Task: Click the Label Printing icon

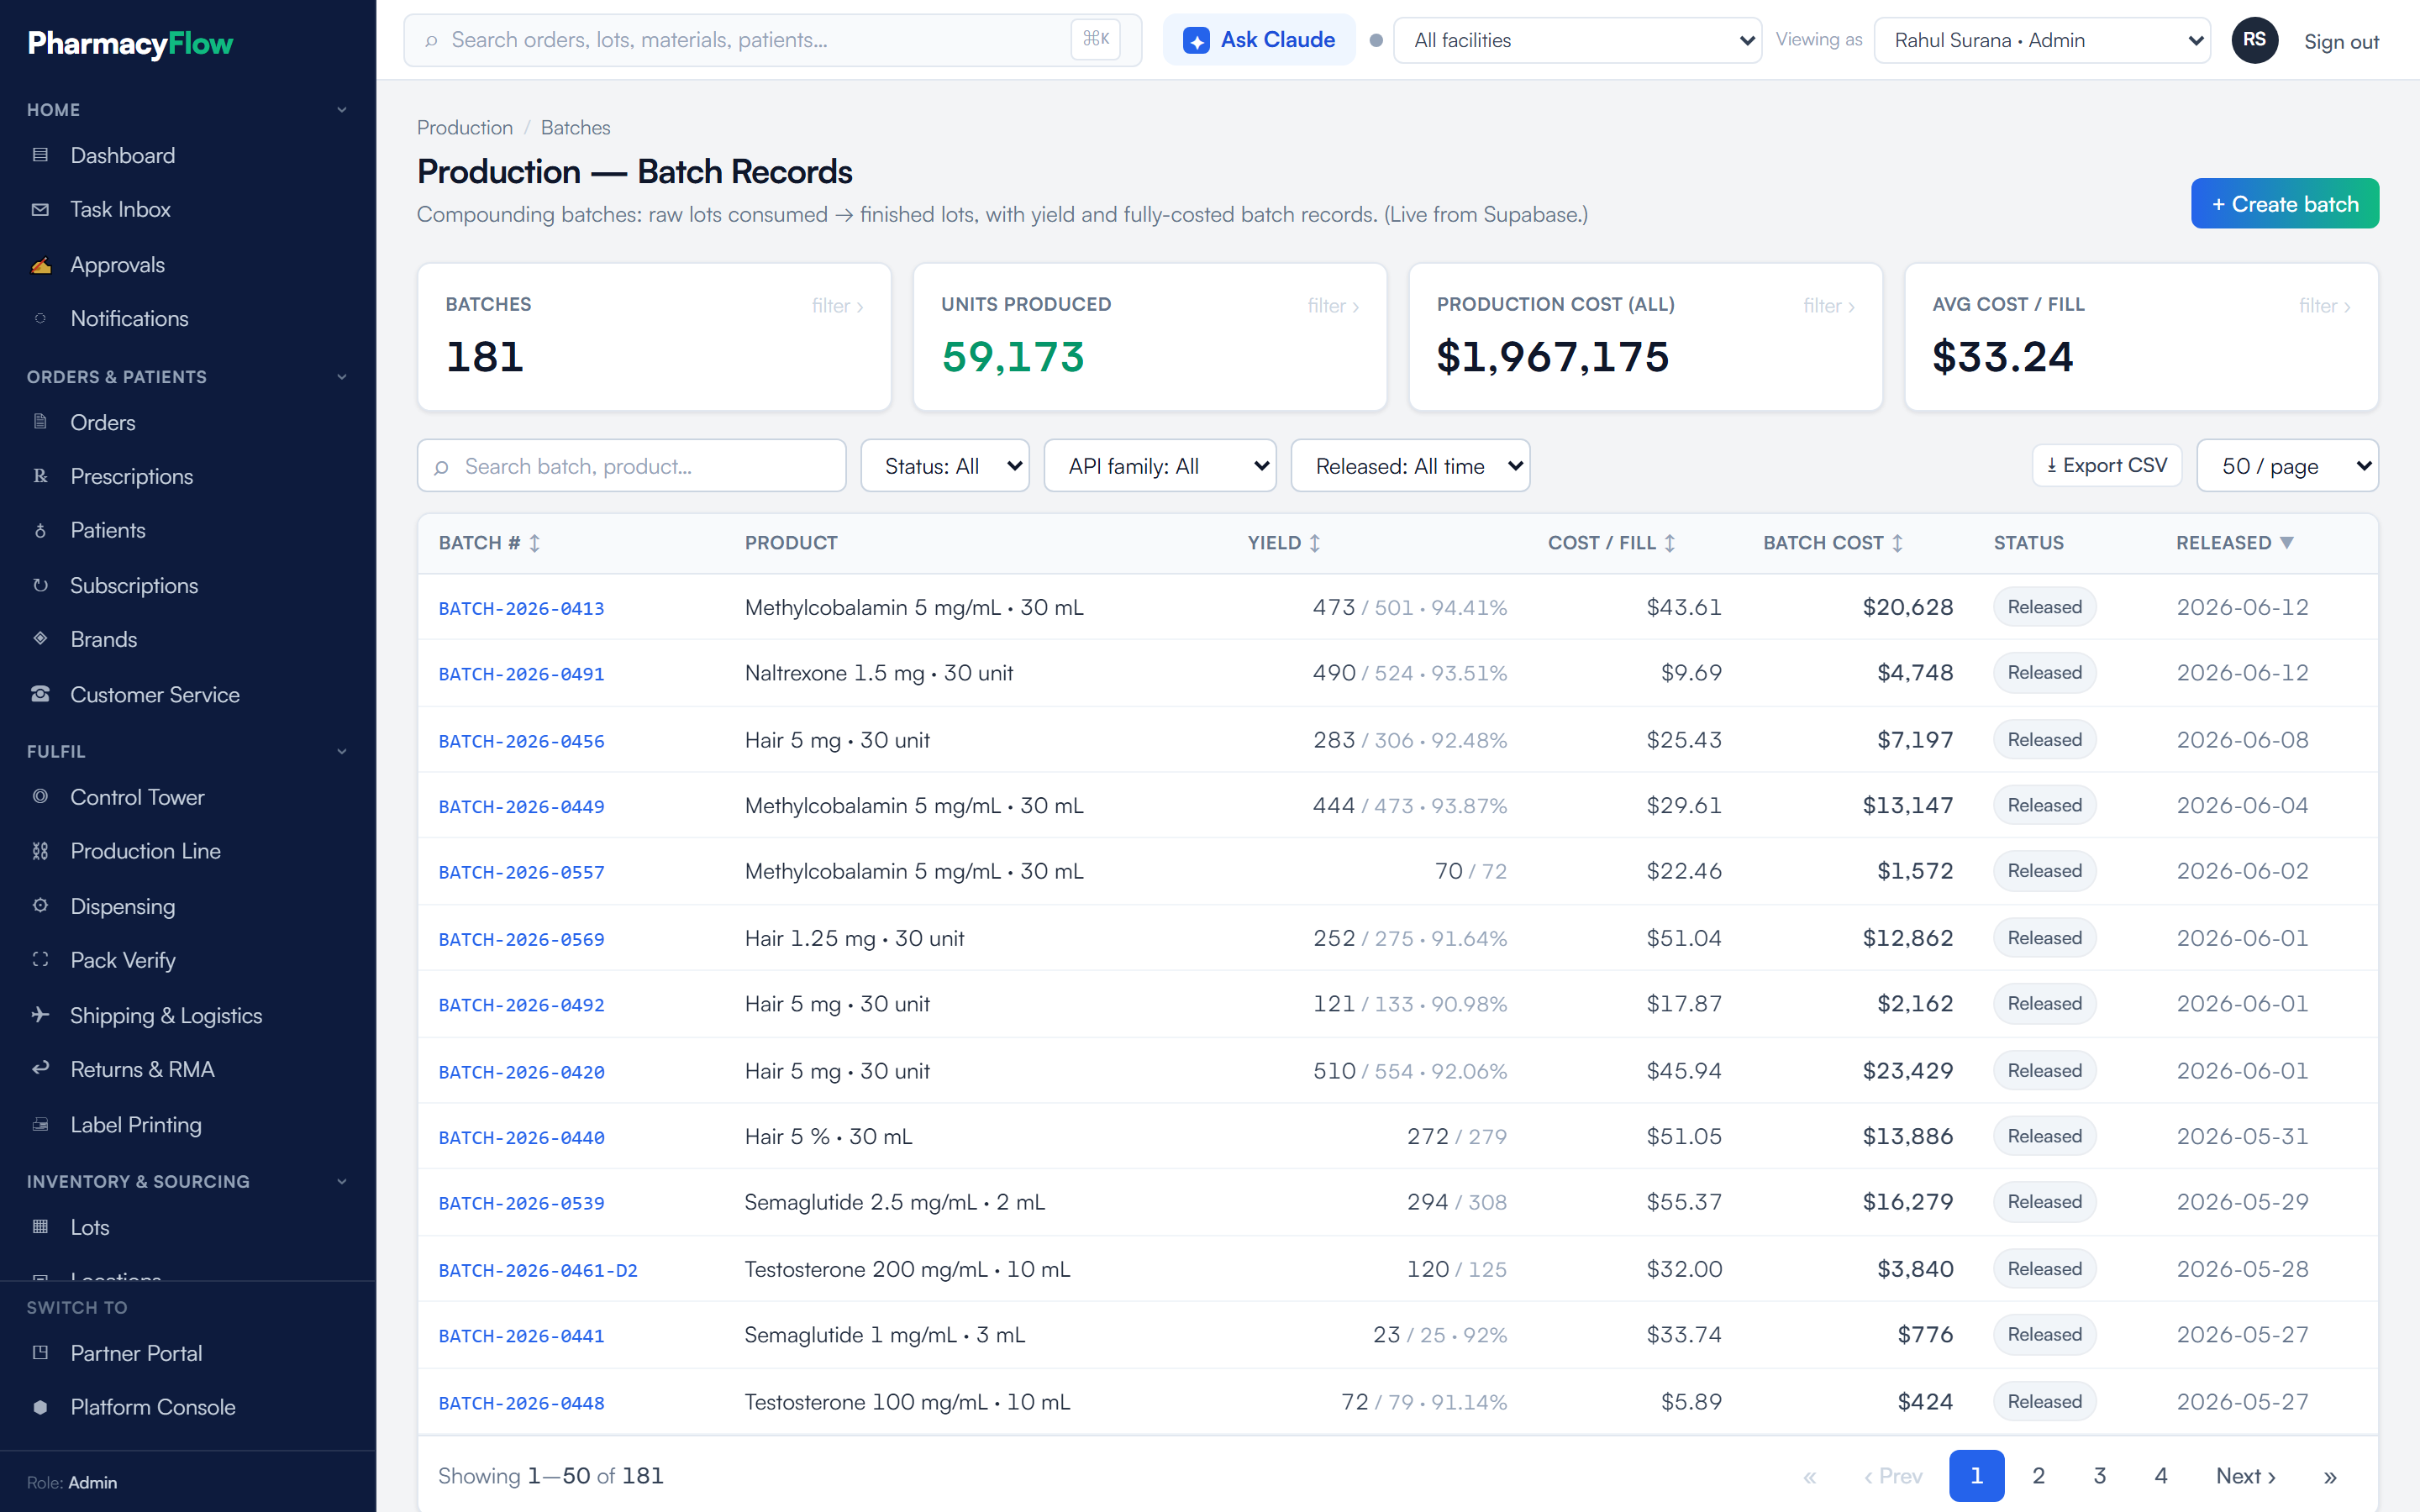Action: click(x=40, y=1125)
